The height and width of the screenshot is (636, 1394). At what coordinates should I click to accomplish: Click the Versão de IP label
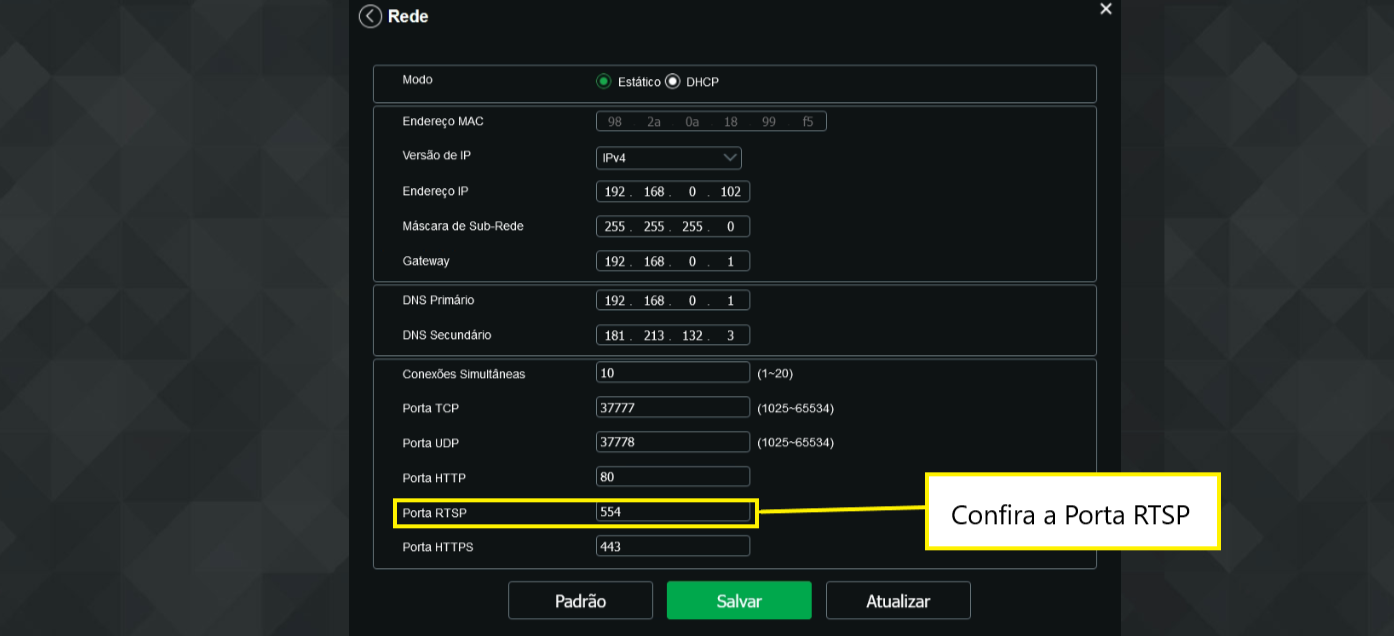point(436,156)
